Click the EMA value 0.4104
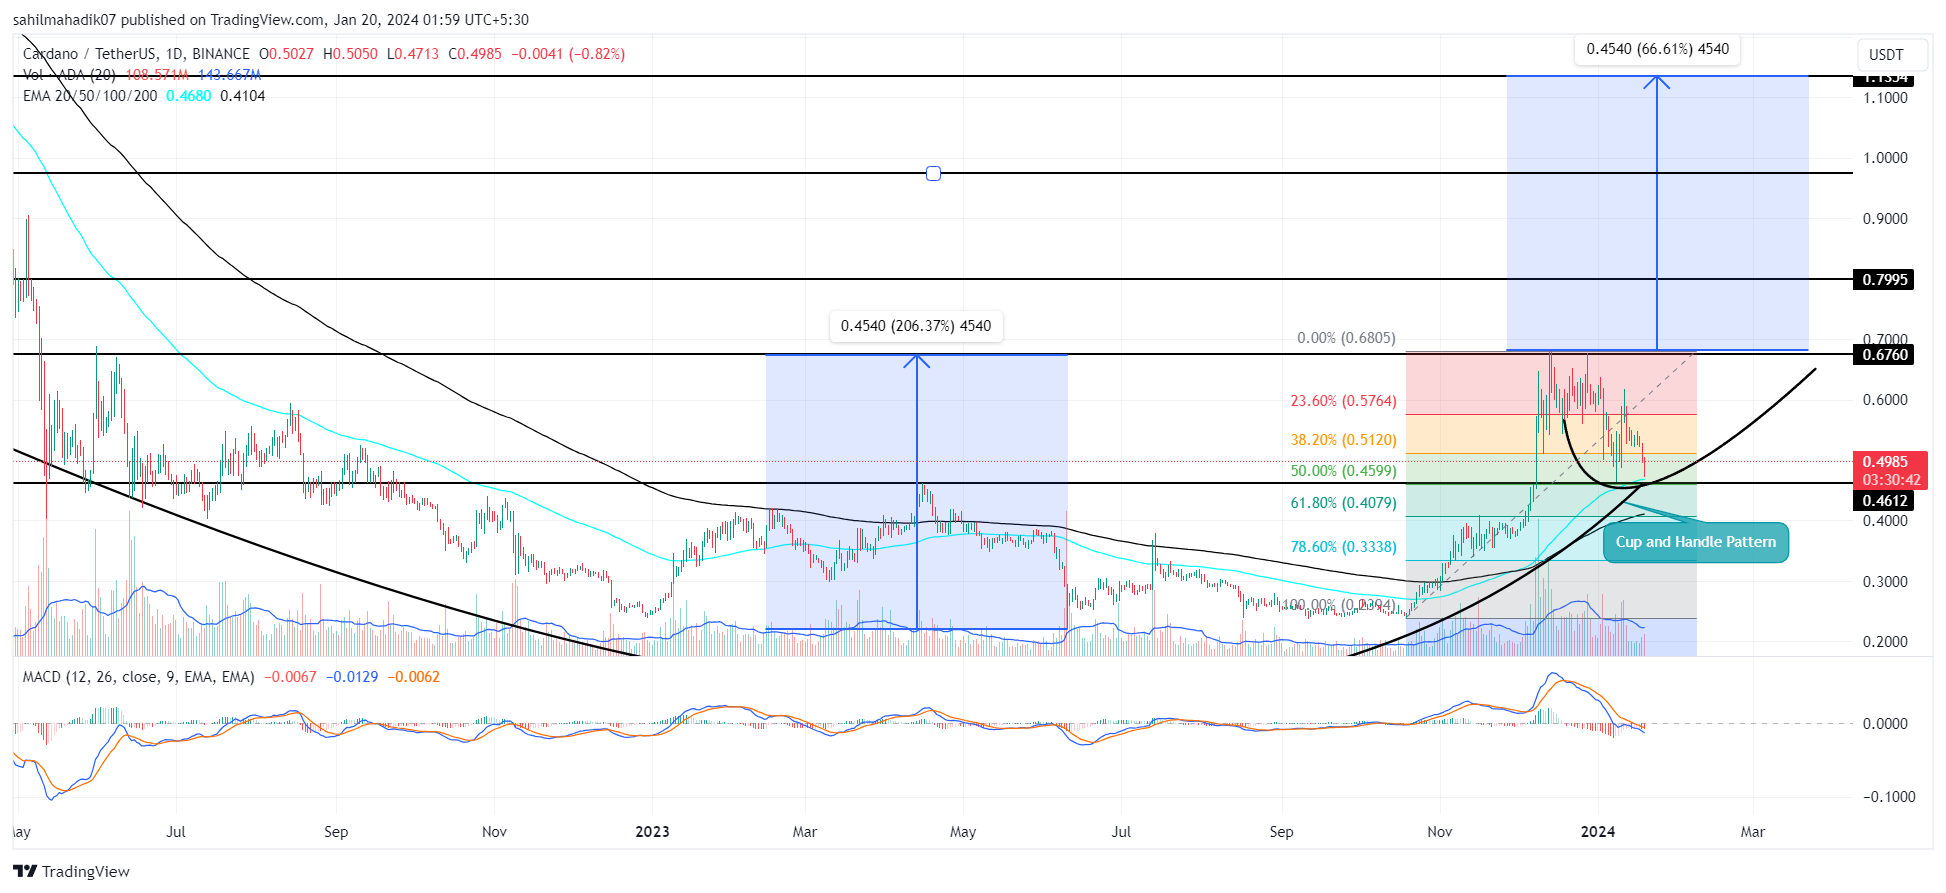 click(243, 96)
